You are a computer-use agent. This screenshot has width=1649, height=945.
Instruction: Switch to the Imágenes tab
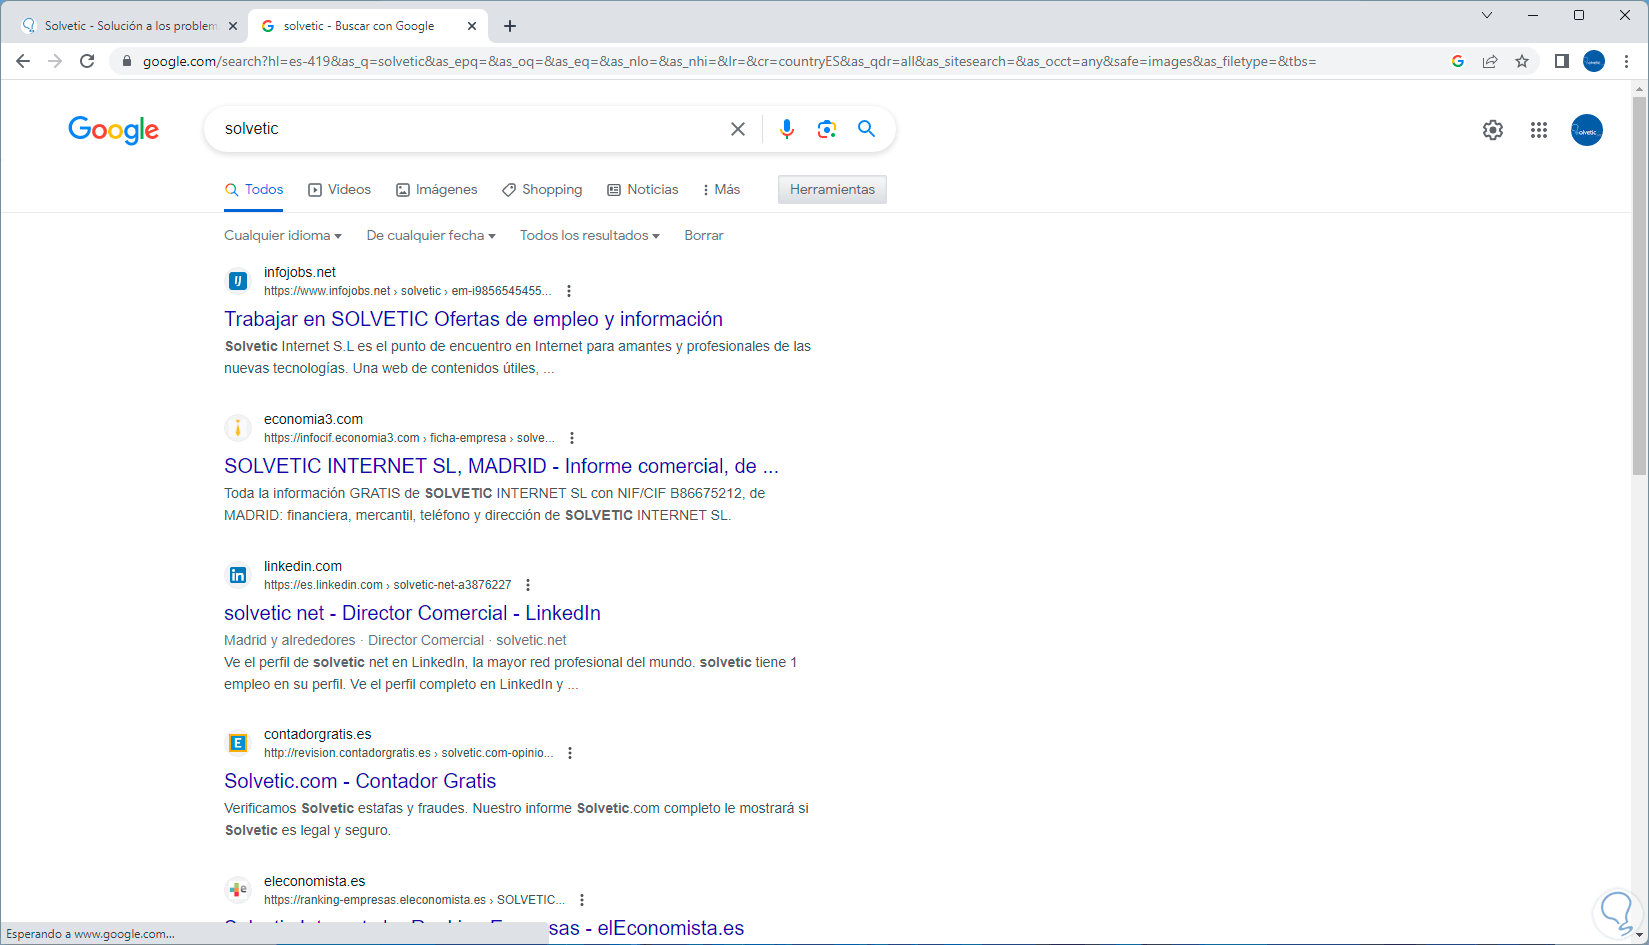(437, 190)
